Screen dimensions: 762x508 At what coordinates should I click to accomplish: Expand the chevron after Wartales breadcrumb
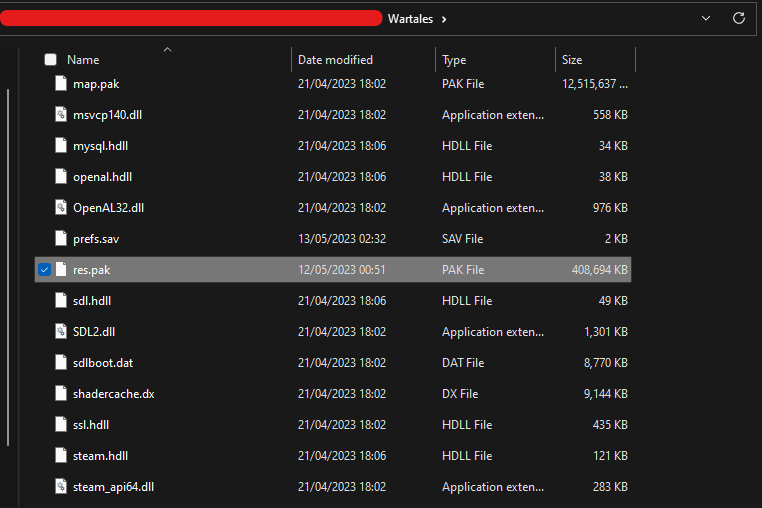[x=444, y=19]
